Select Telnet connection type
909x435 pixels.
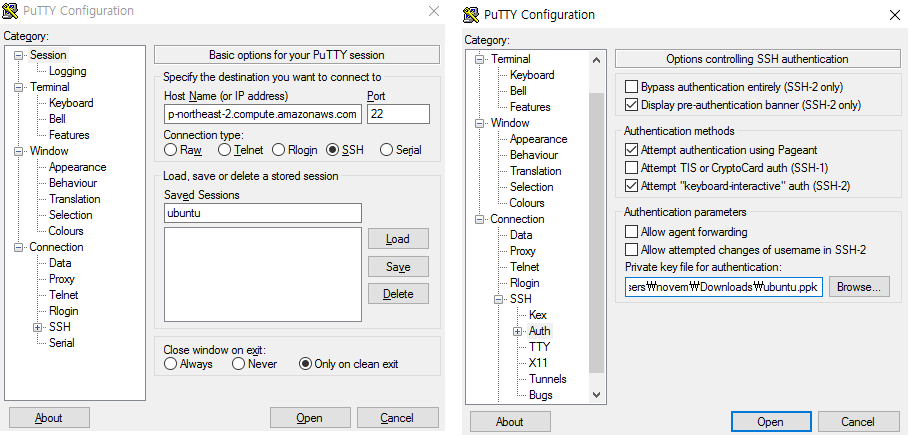click(224, 150)
